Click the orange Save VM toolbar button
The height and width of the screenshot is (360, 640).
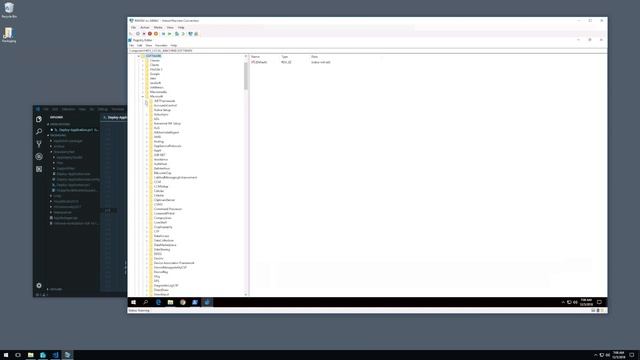156,34
